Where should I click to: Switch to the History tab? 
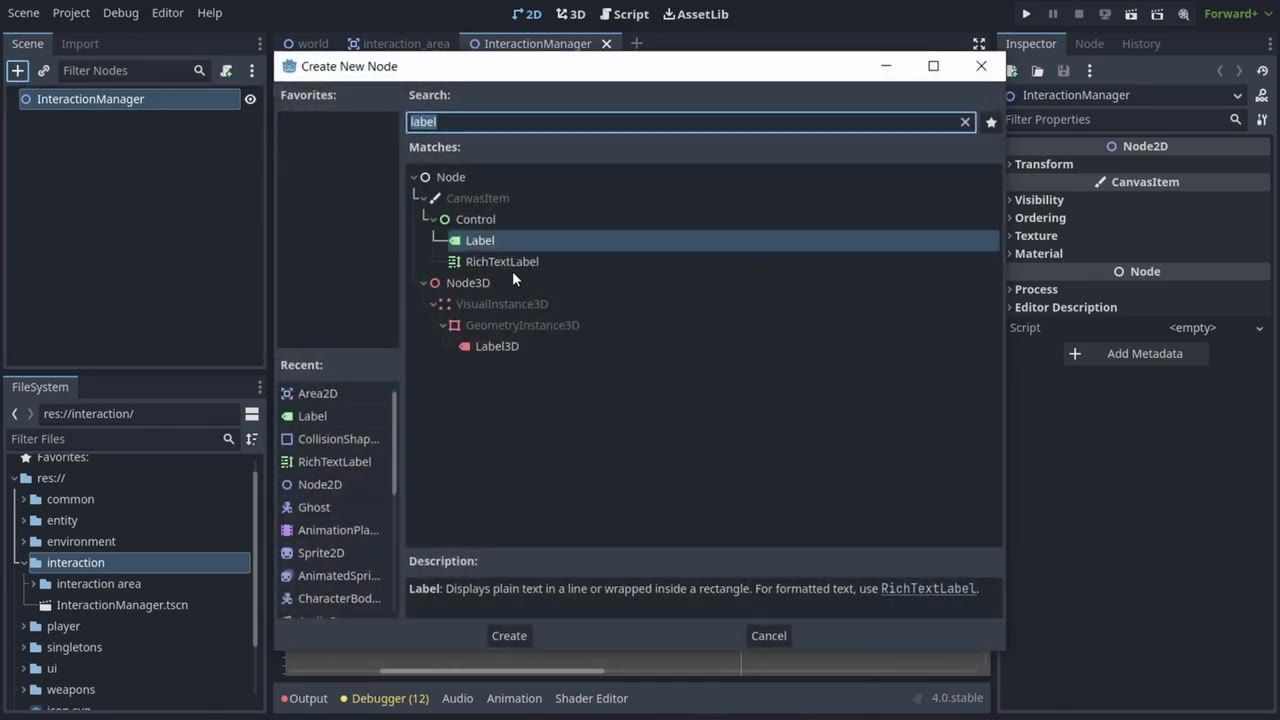click(x=1141, y=44)
